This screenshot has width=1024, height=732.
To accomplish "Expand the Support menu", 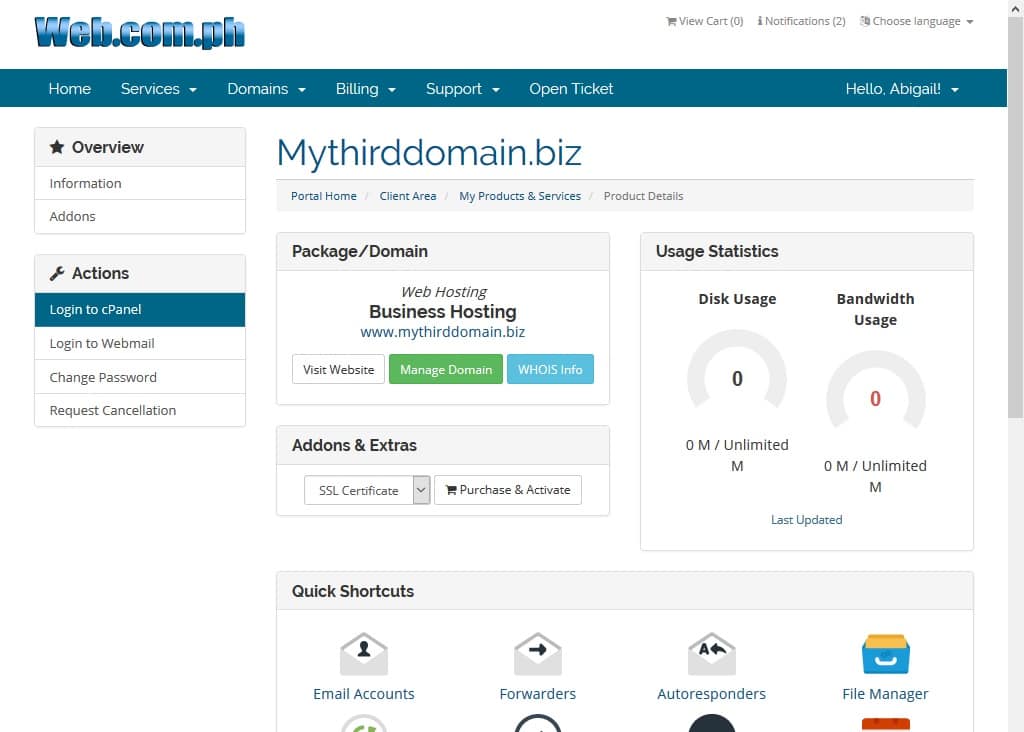I will pyautogui.click(x=463, y=89).
